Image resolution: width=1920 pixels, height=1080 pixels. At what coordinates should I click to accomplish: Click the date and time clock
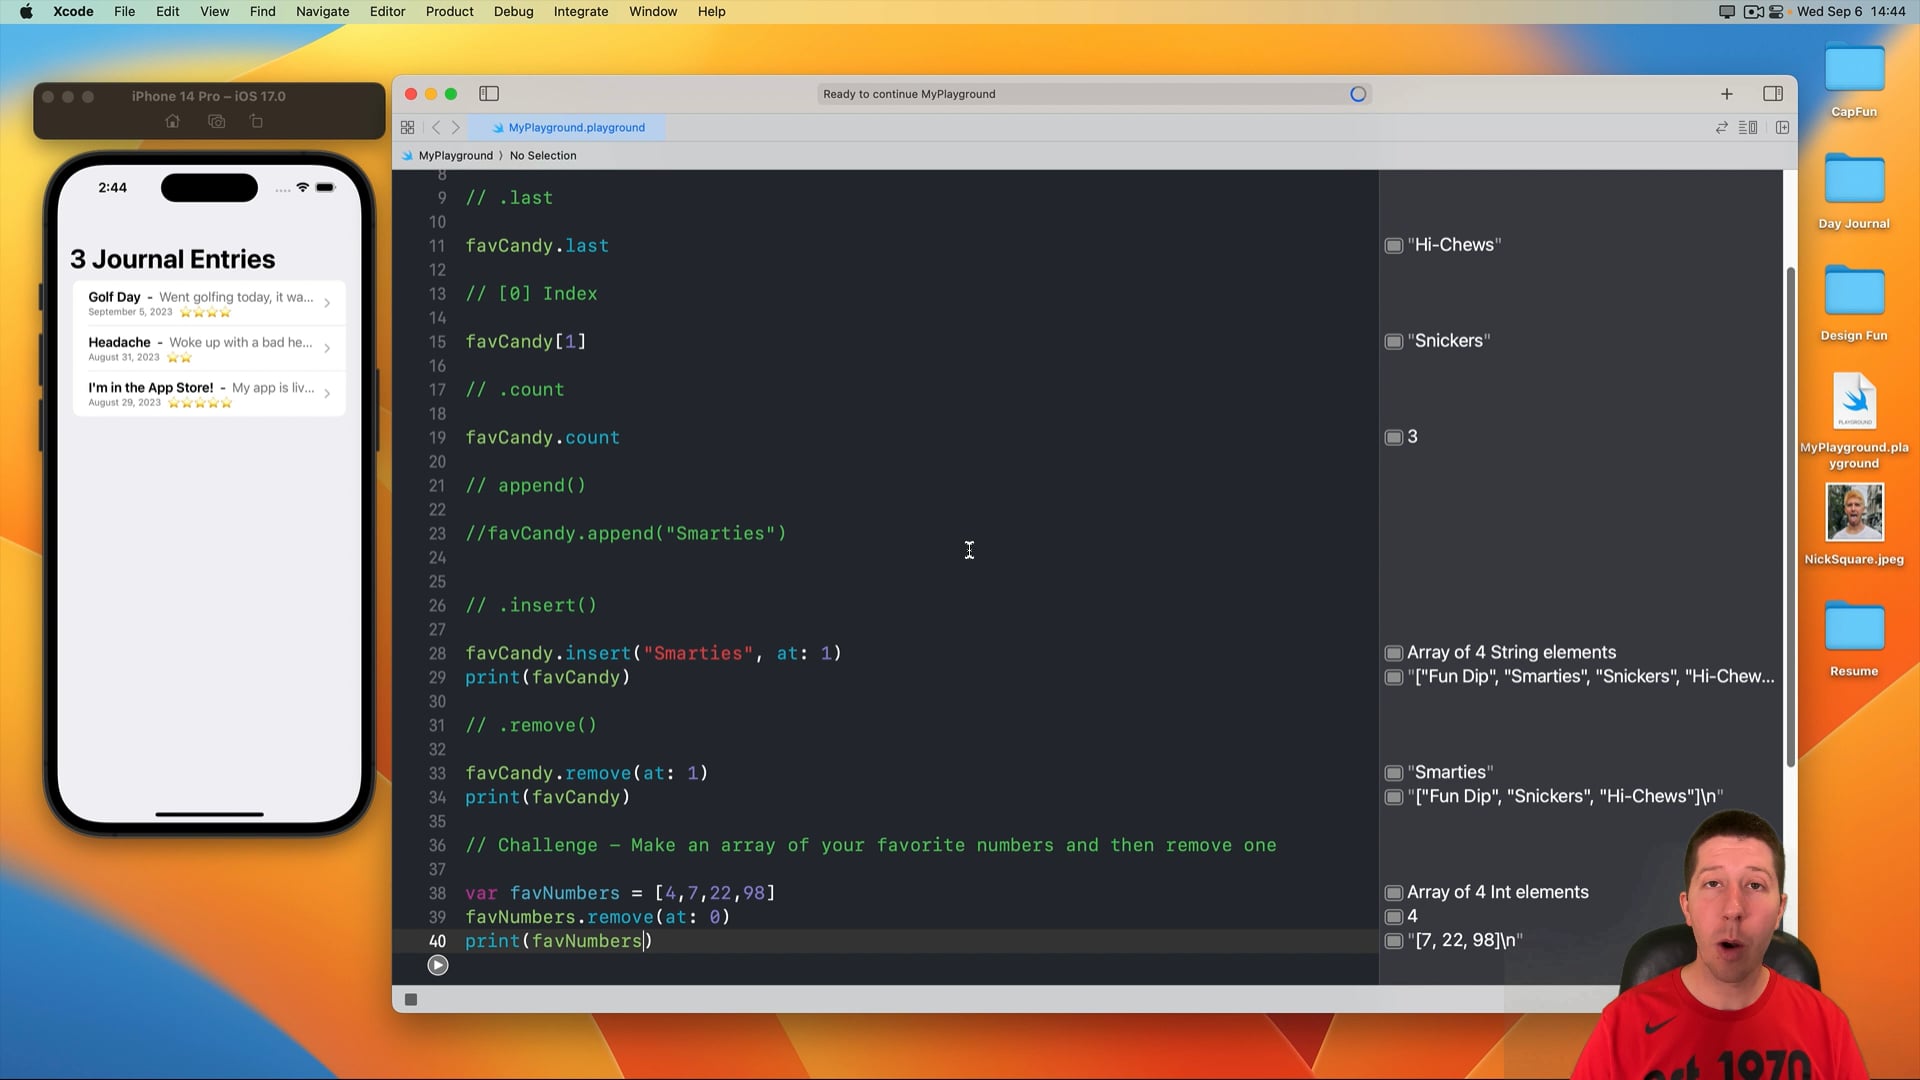pos(1851,12)
